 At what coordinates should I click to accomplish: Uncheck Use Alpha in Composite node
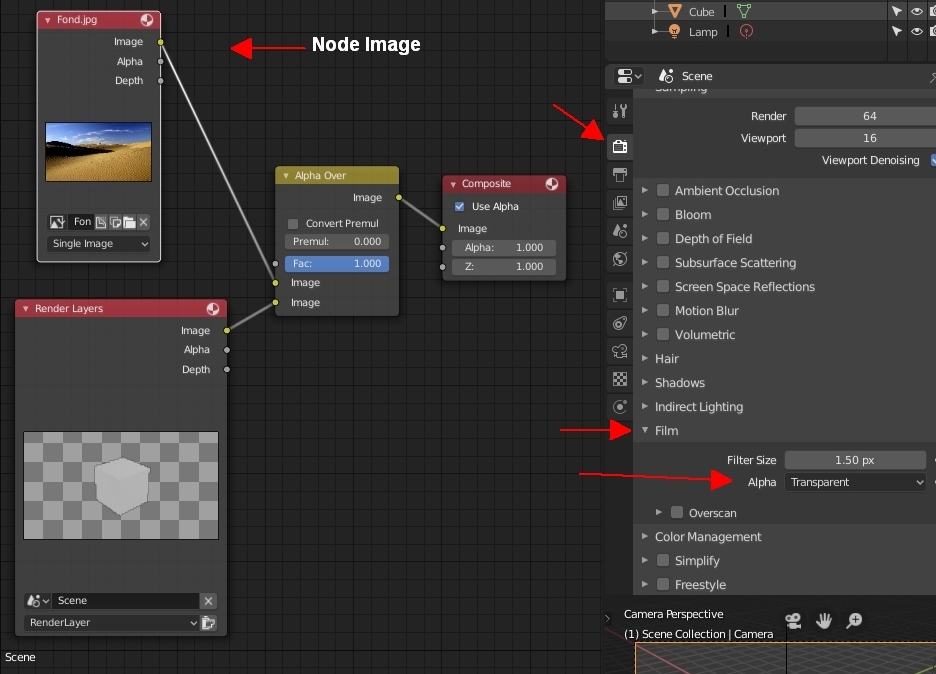460,207
